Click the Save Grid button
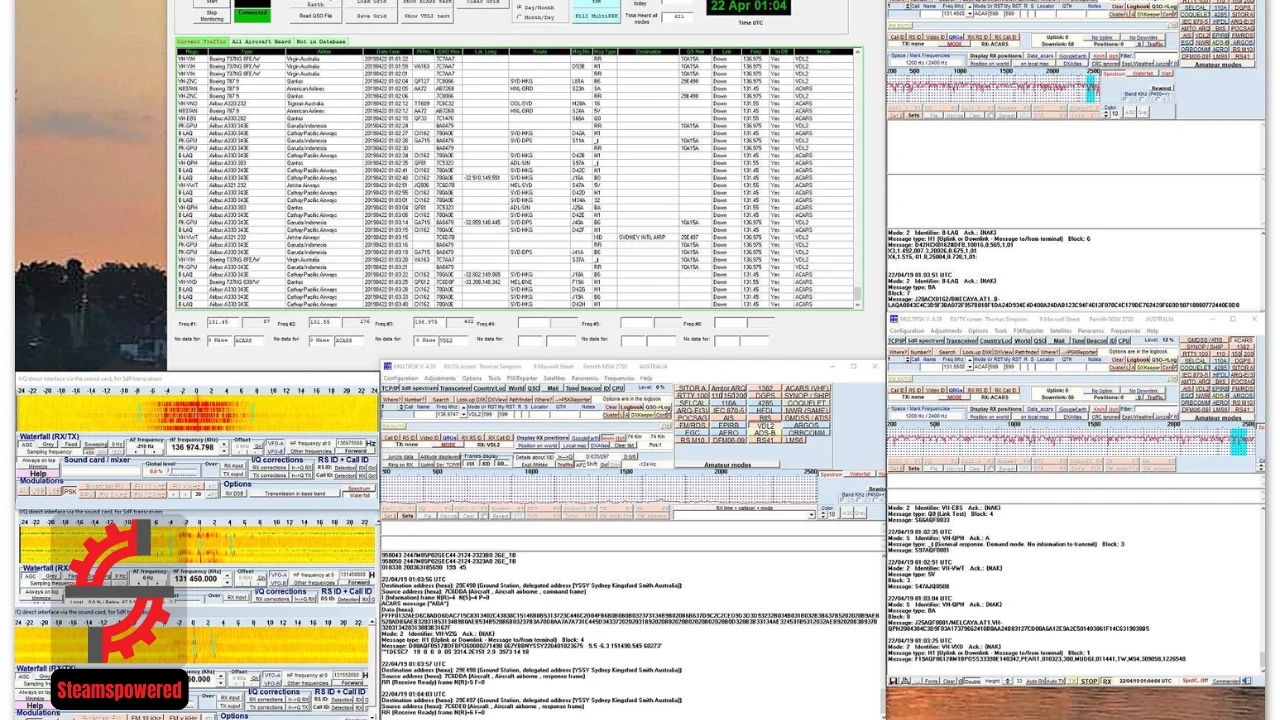Screen dimensions: 1280x720 tap(371, 16)
